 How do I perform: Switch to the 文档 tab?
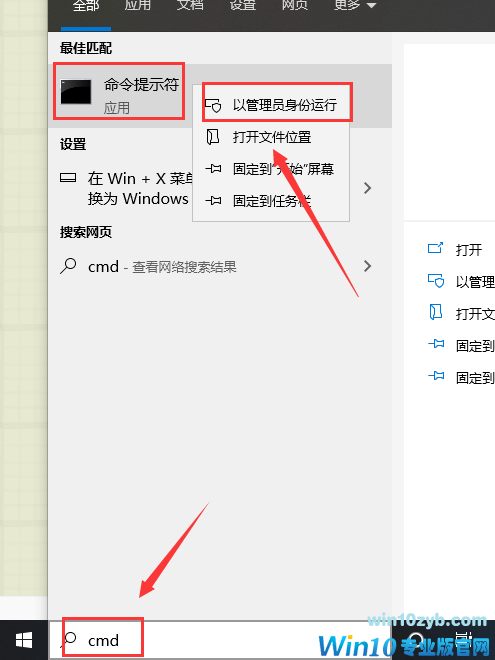pos(190,5)
